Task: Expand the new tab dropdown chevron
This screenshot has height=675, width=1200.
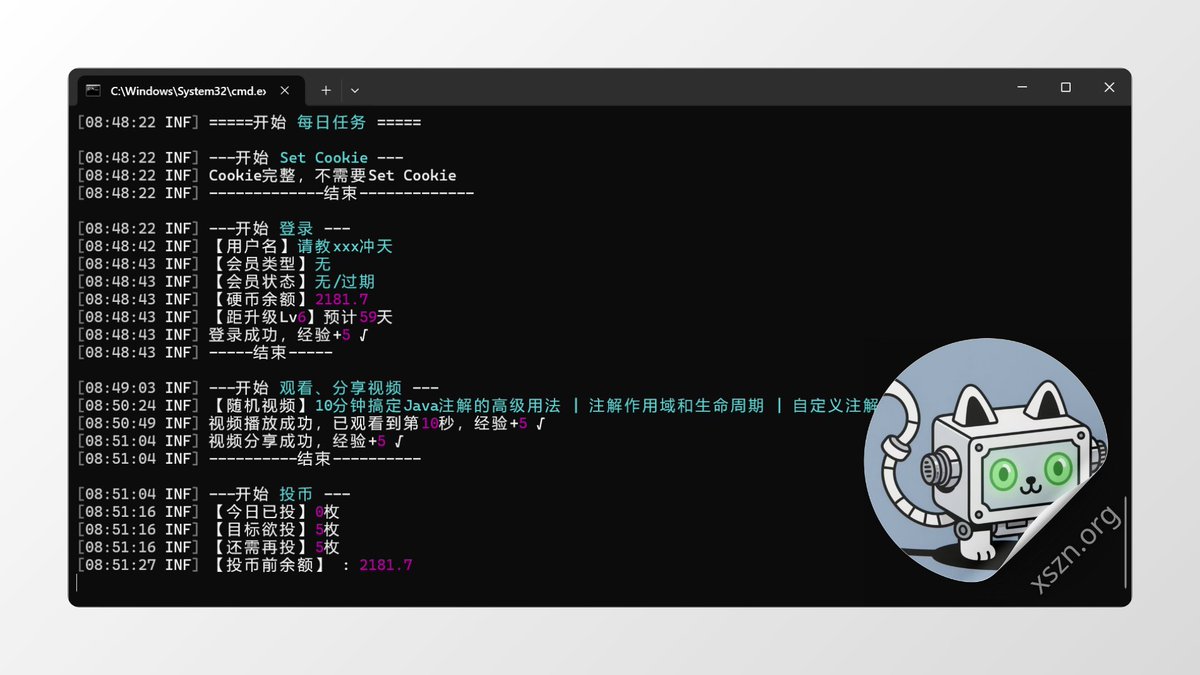Action: point(355,90)
